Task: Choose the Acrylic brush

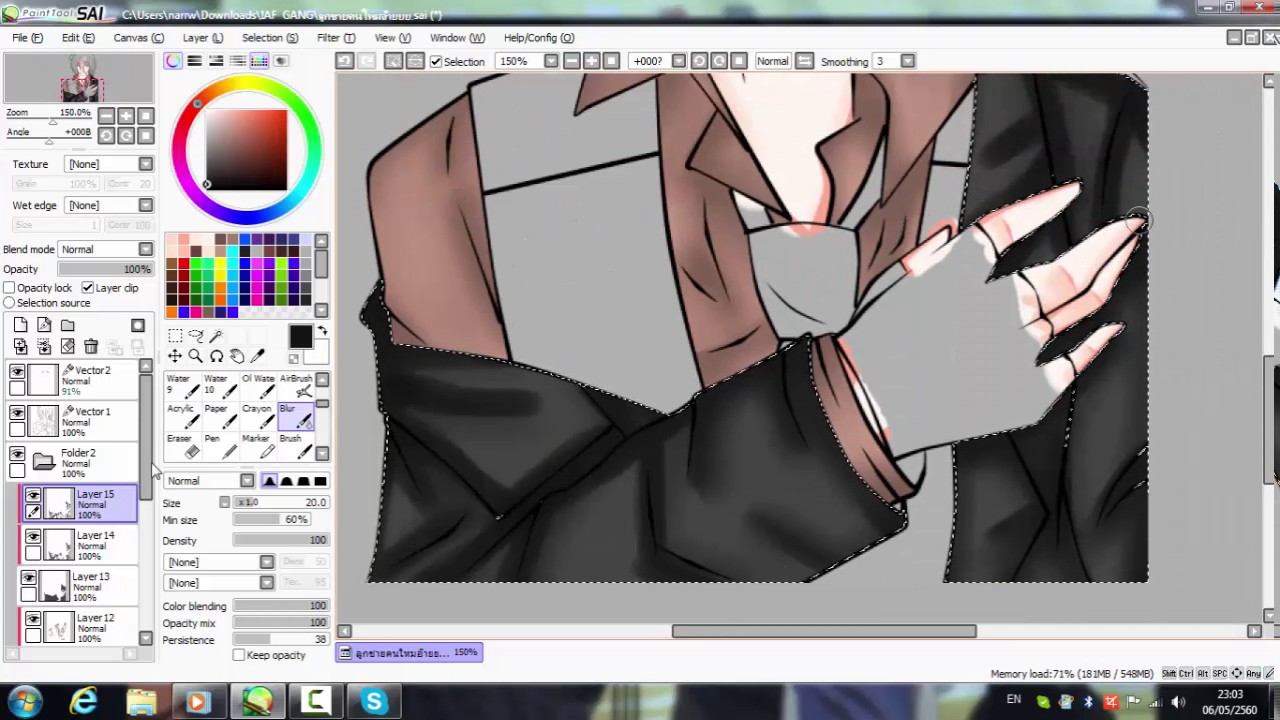Action: point(182,416)
